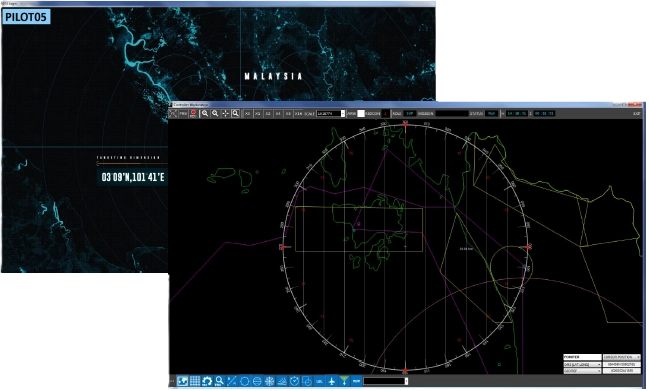The height and width of the screenshot is (391, 649).
Task: Click the PREV button in top toolbar
Action: click(x=183, y=113)
